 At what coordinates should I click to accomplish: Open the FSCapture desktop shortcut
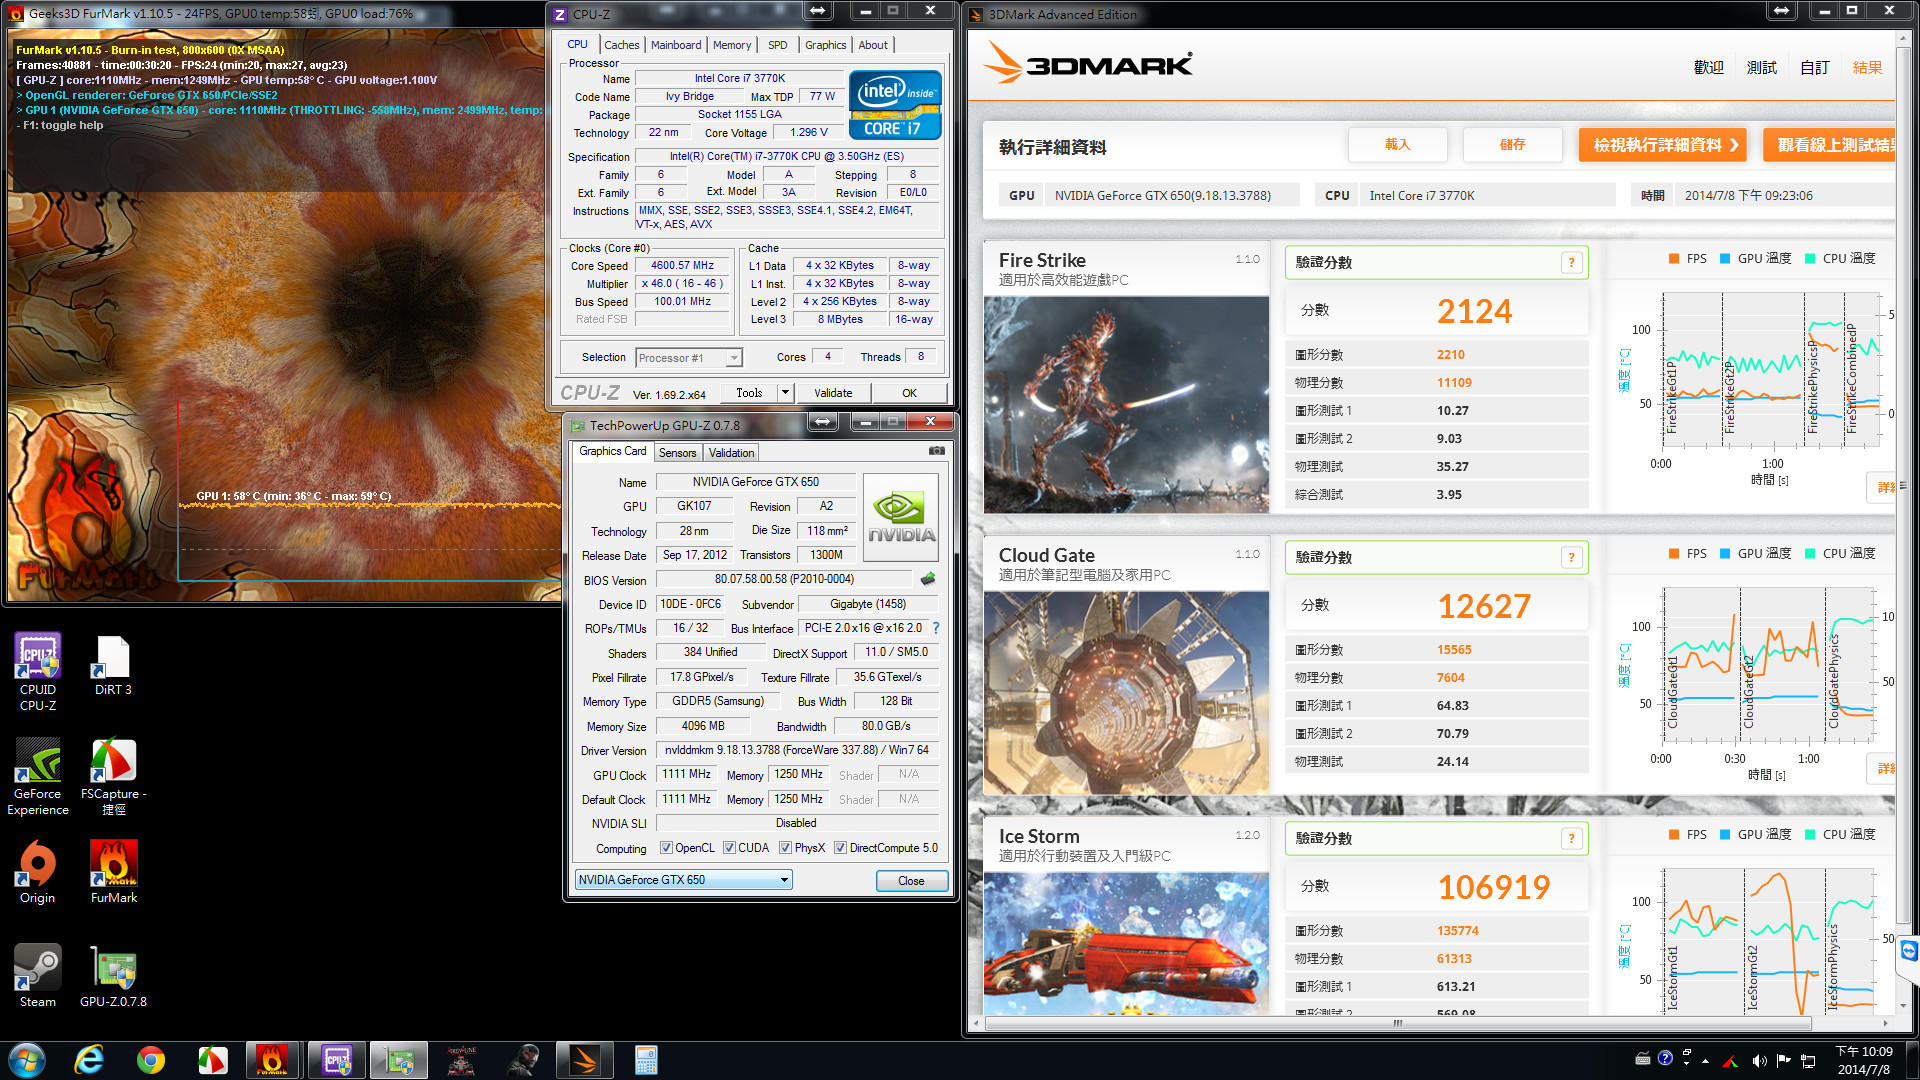pos(113,777)
